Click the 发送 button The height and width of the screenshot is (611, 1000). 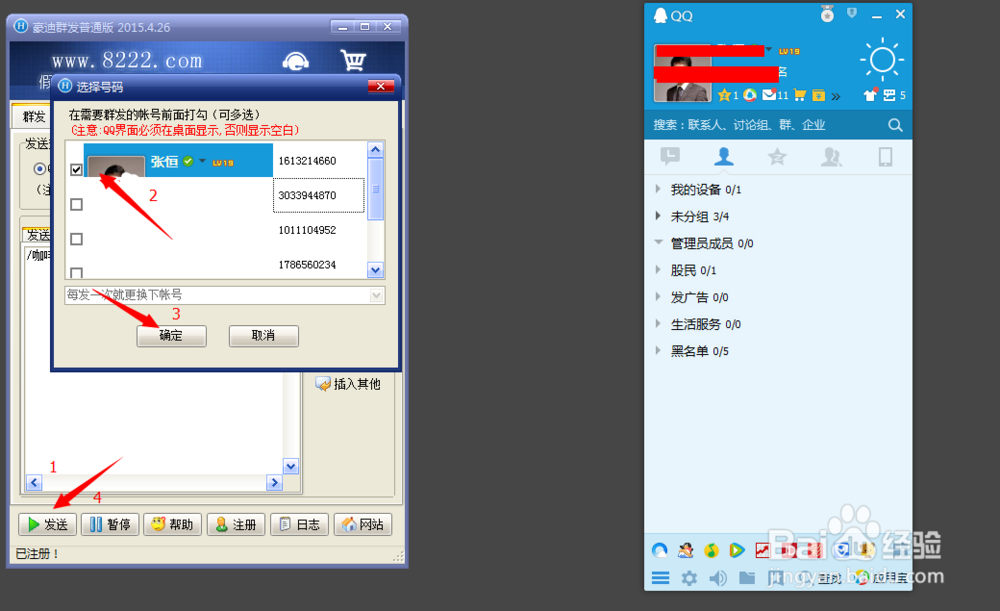(47, 524)
